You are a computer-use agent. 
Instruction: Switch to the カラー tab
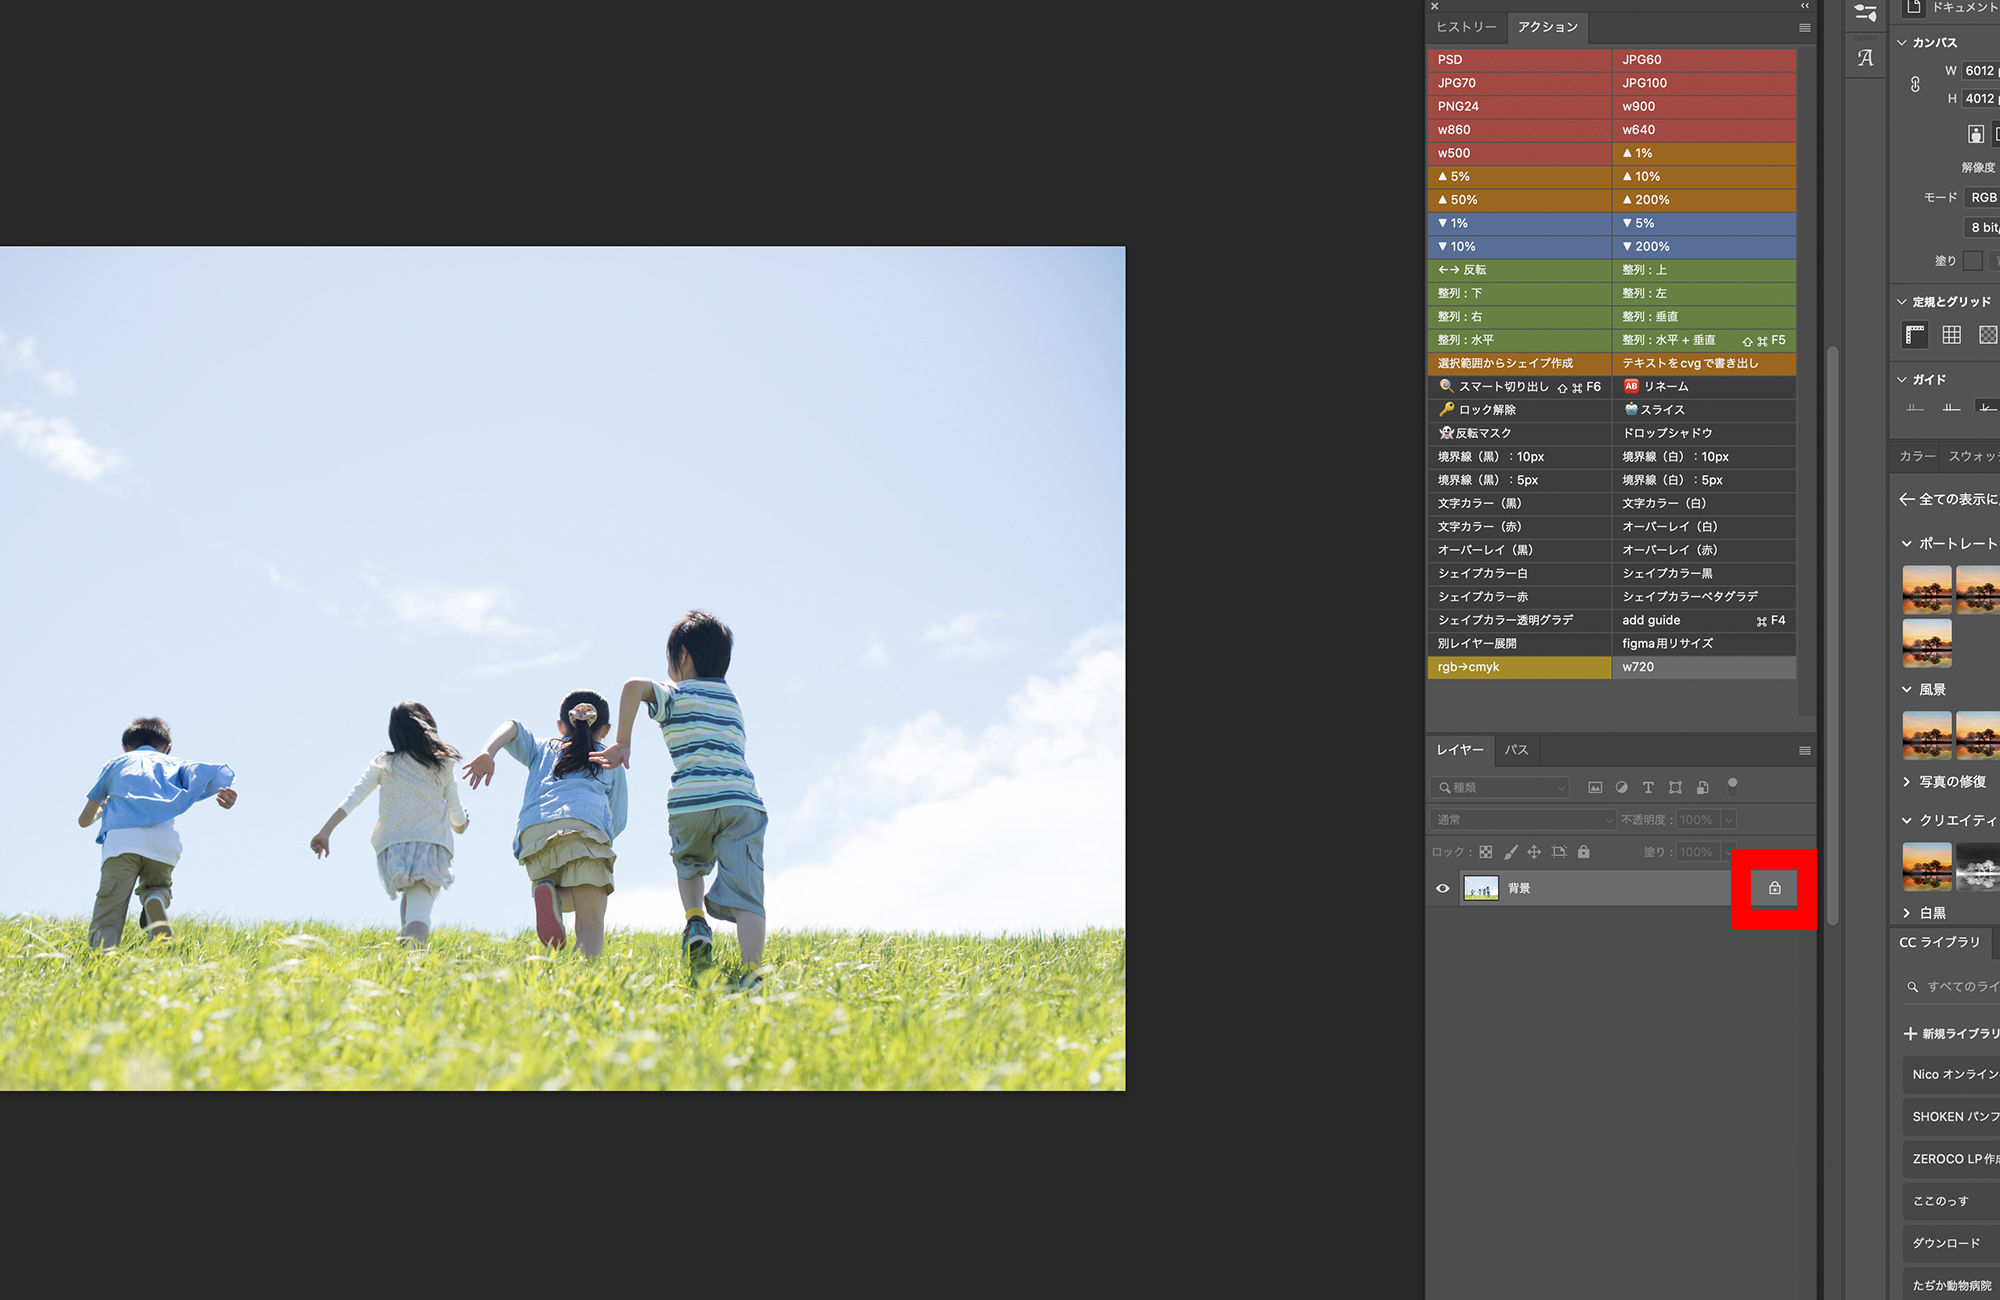[x=1917, y=456]
